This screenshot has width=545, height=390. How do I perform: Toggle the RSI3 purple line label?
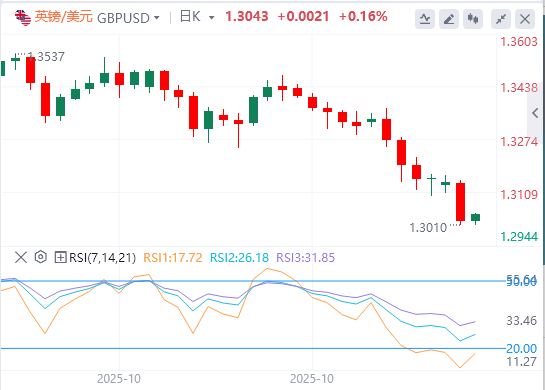[x=306, y=258]
